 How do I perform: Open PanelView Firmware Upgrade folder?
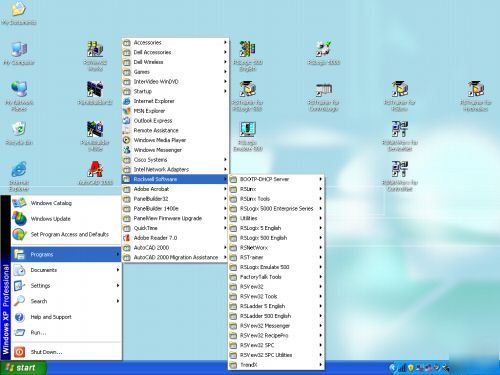[175, 218]
